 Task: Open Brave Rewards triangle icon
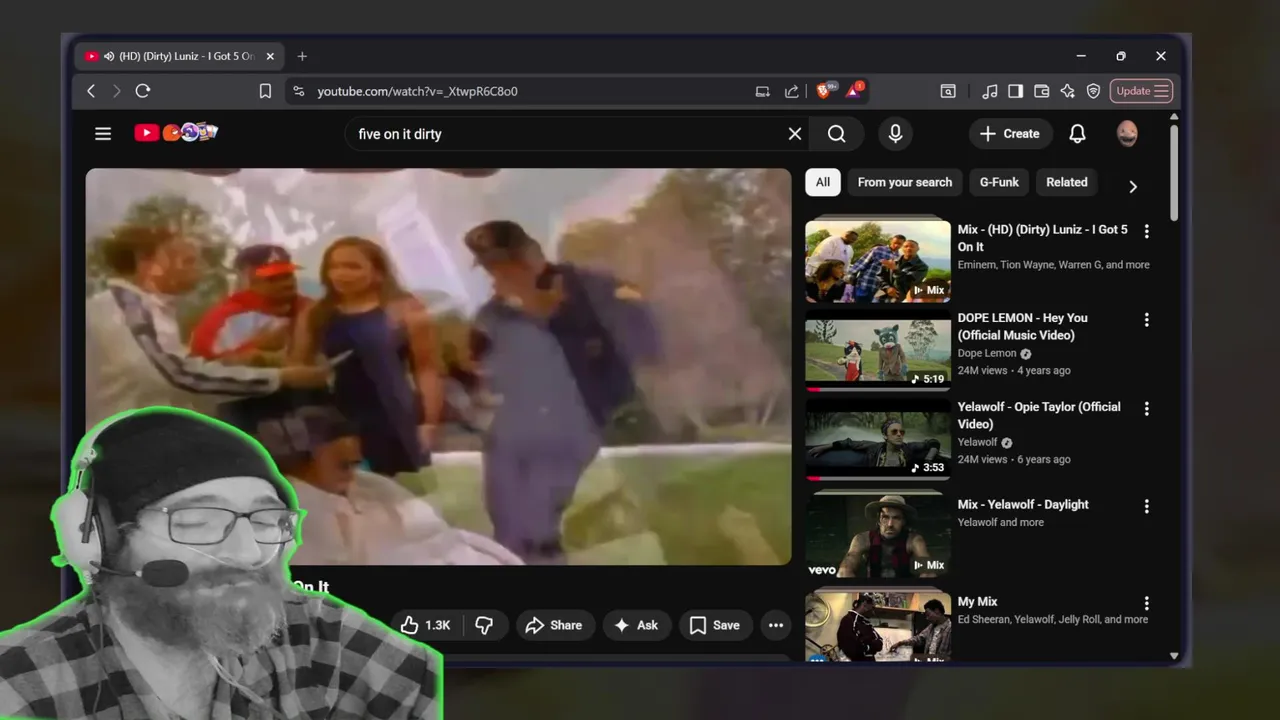(854, 91)
